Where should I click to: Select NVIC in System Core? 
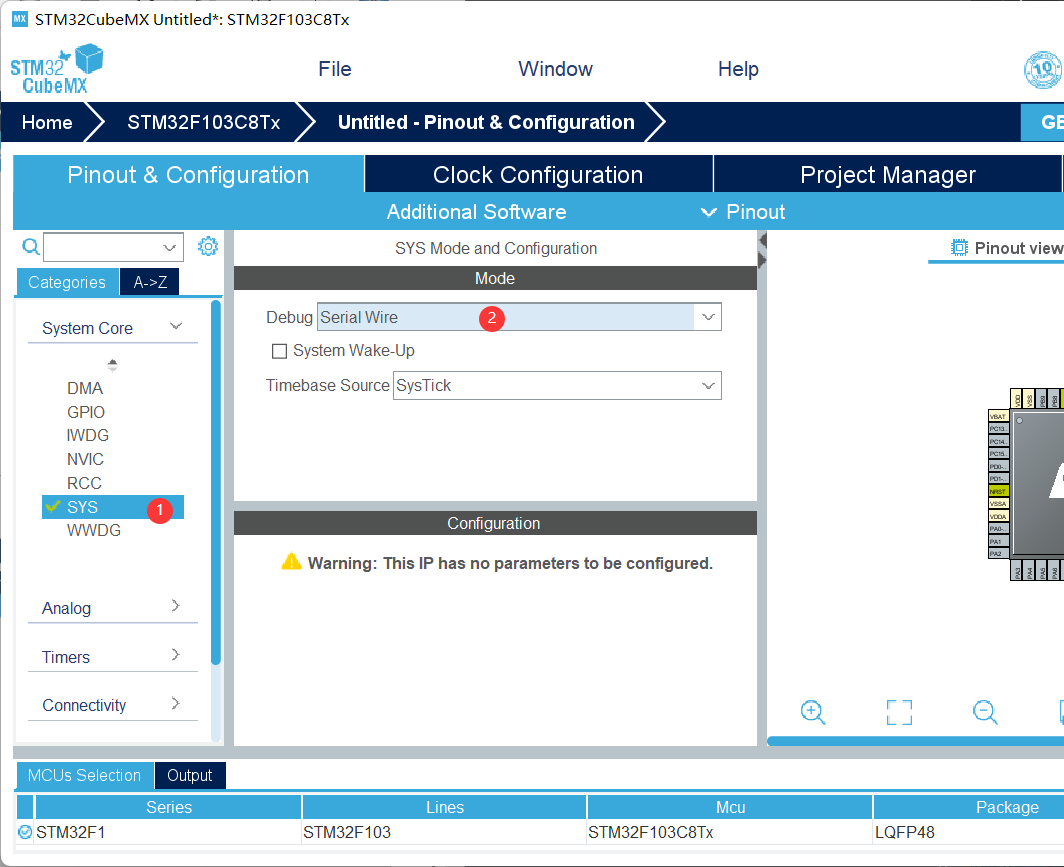pyautogui.click(x=86, y=459)
